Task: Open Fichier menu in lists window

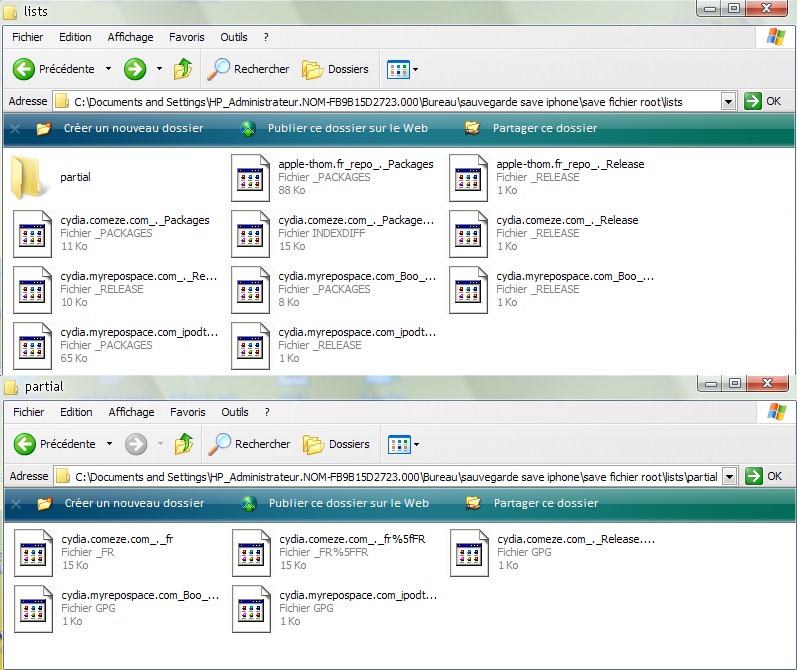Action: (27, 37)
